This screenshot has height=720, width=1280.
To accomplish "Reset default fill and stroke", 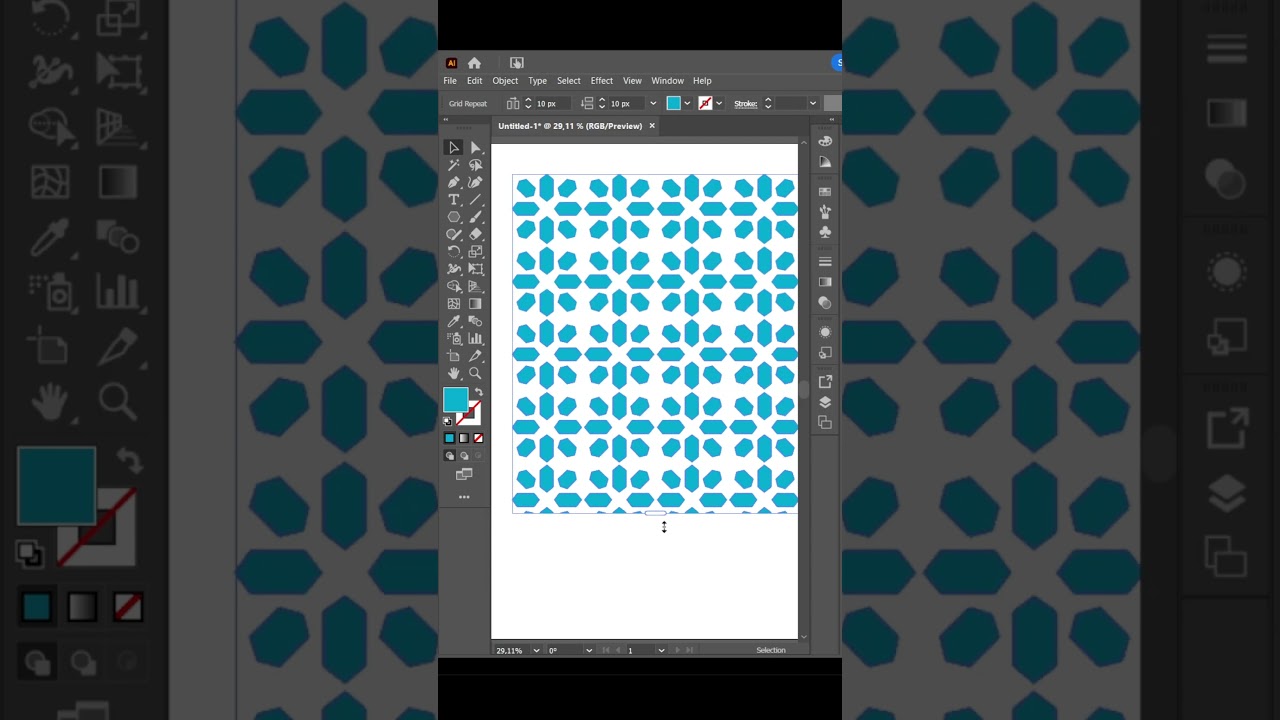I will pos(448,421).
